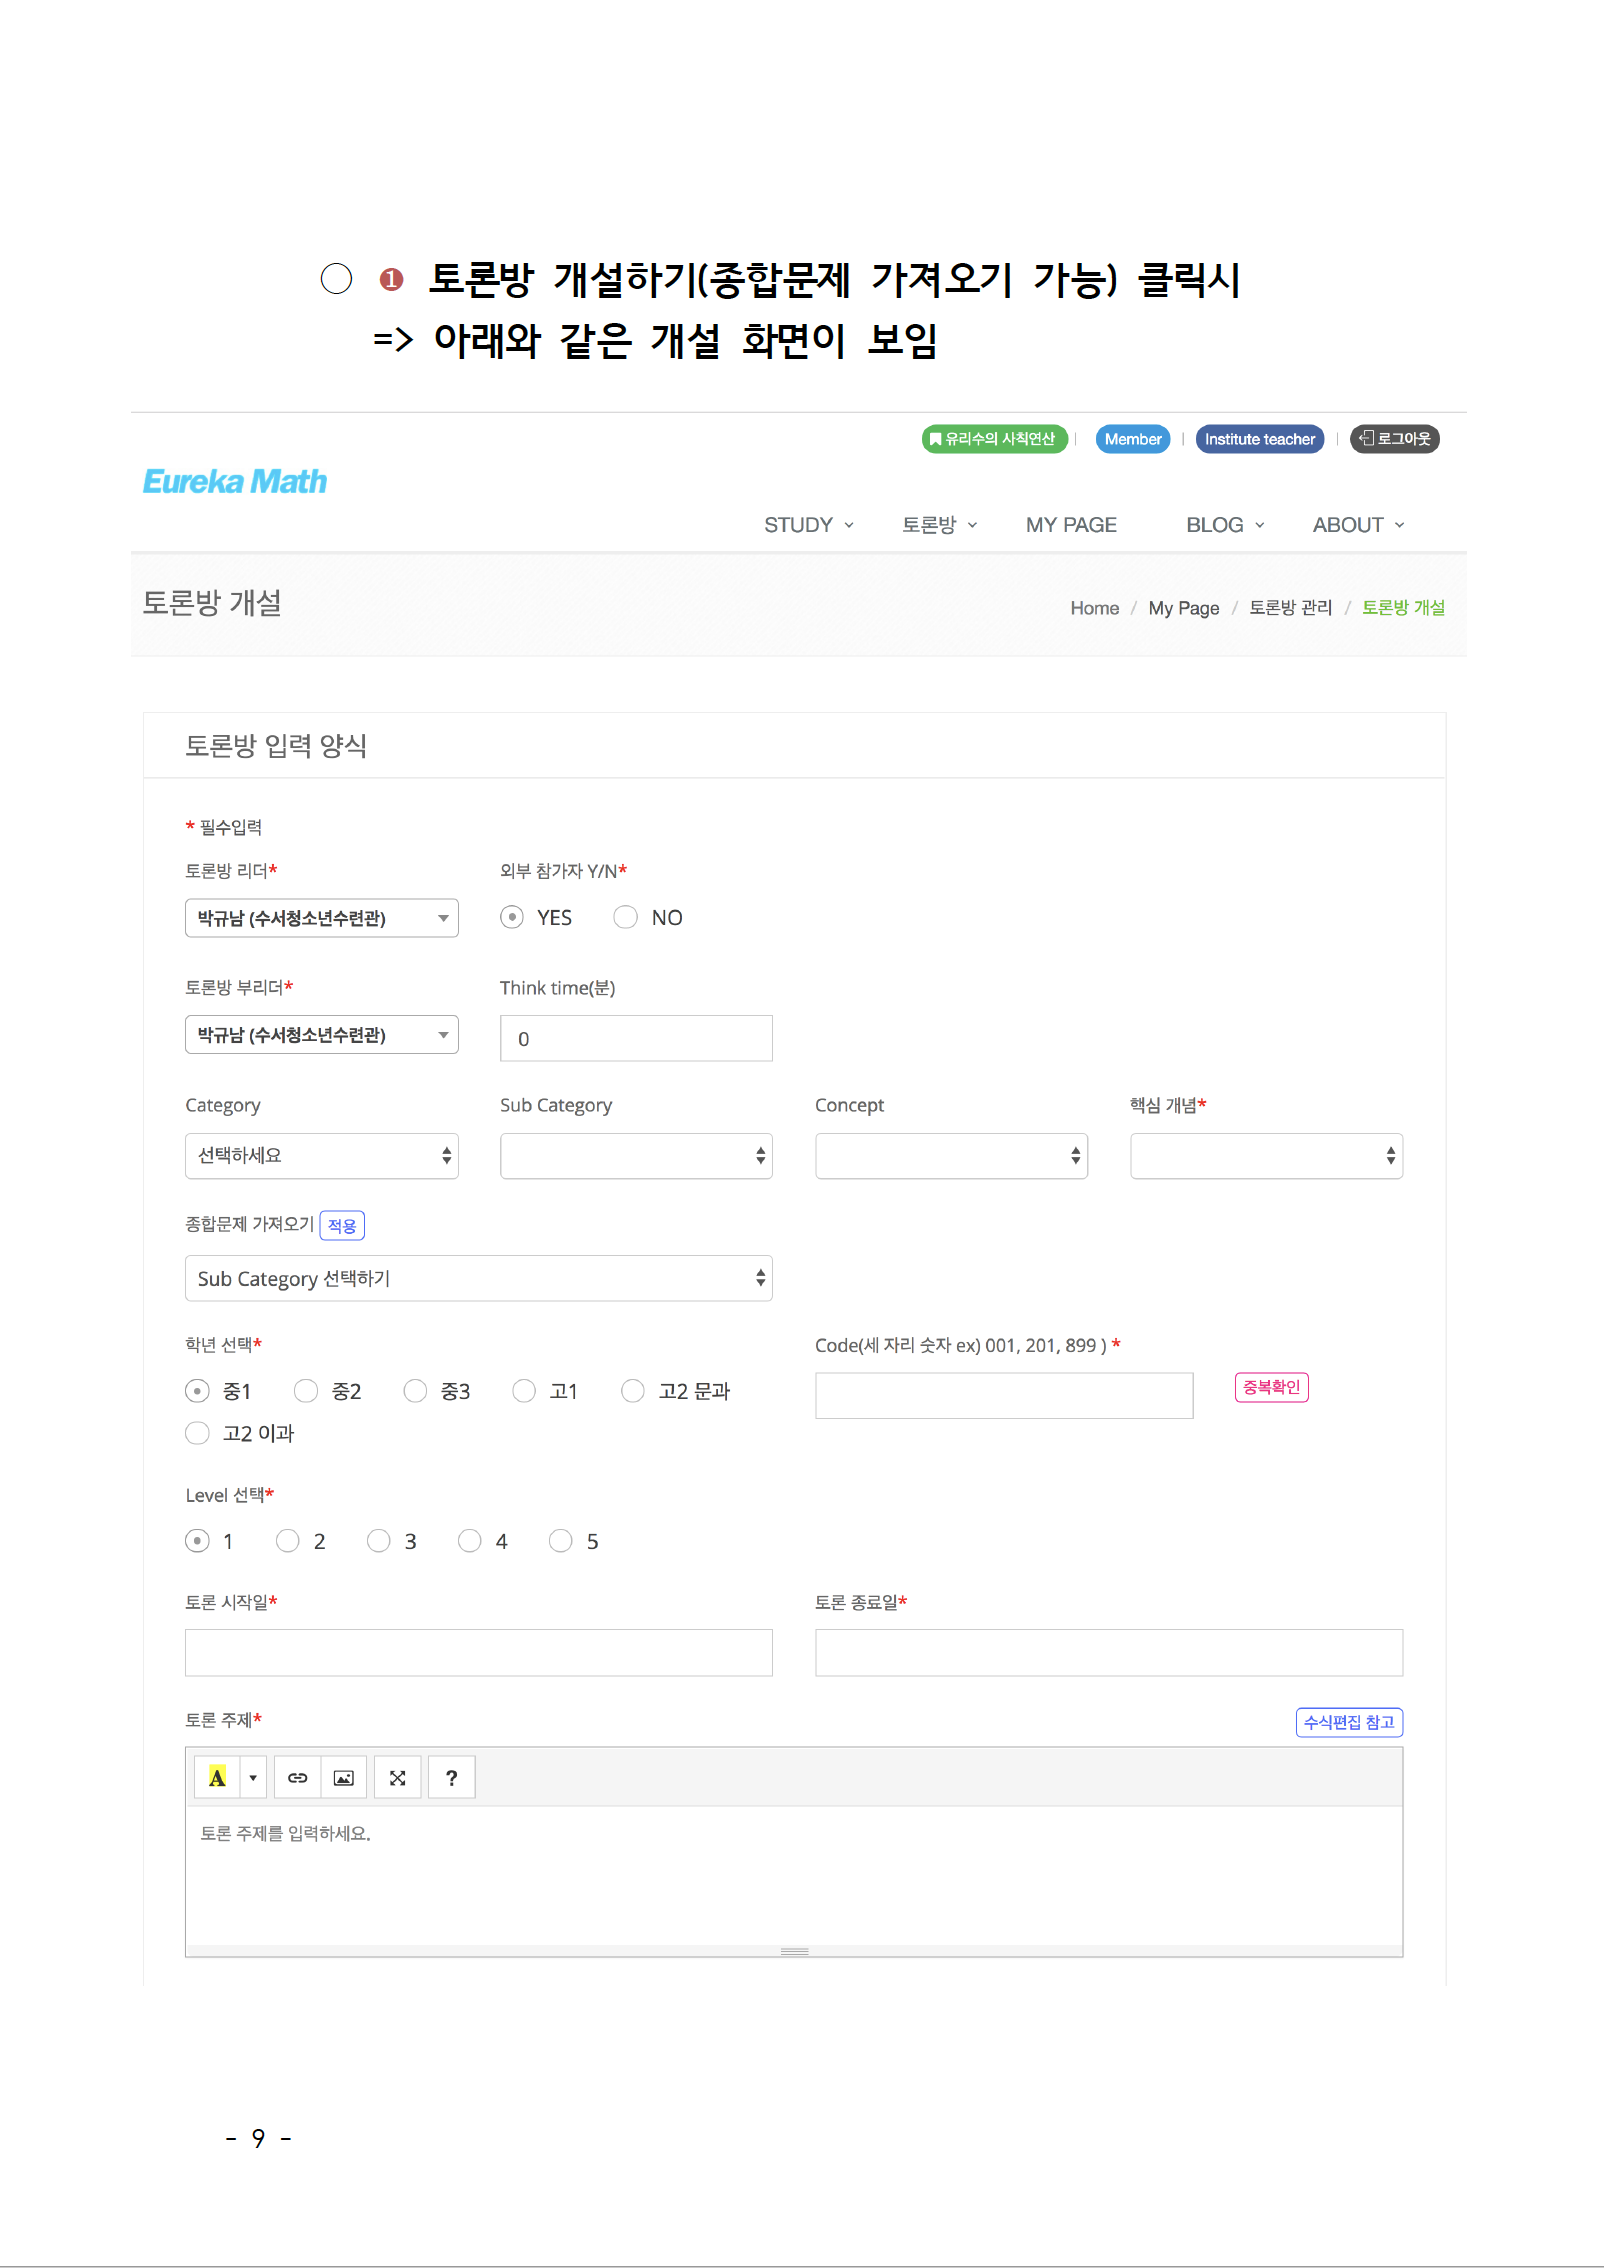Select Level 2 radio button
This screenshot has width=1604, height=2268.
288,1541
